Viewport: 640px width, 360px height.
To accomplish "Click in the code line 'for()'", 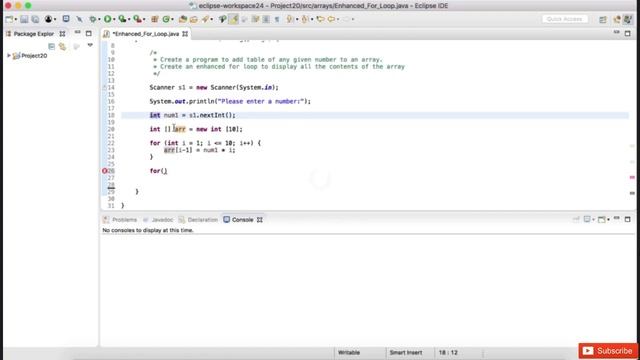I will click(x=158, y=171).
